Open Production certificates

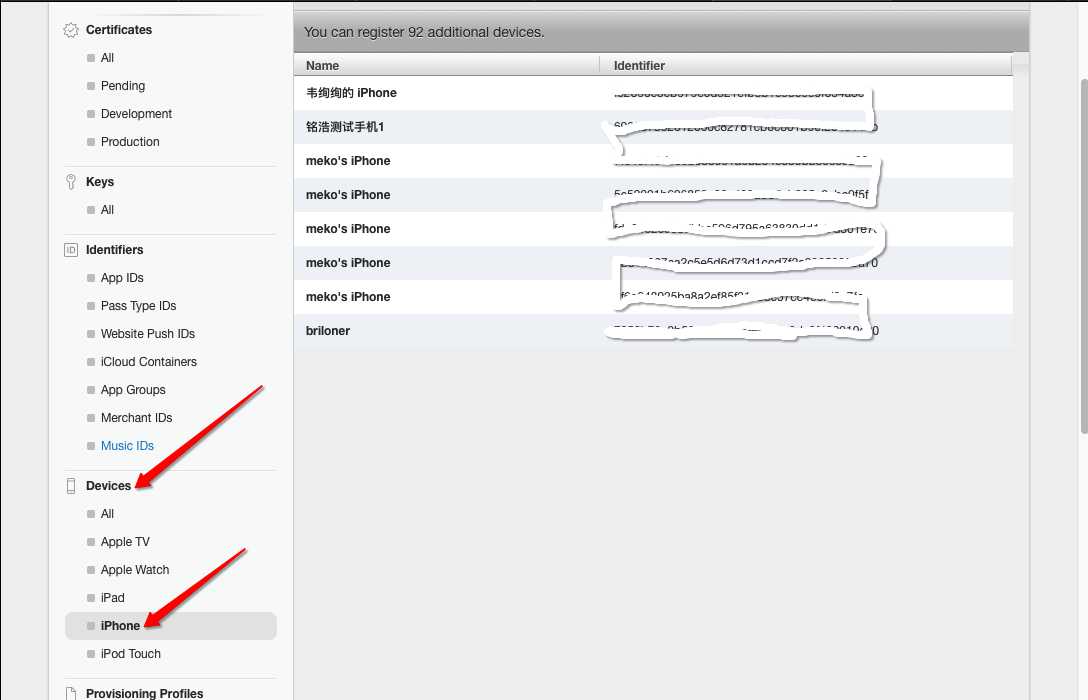coord(130,142)
